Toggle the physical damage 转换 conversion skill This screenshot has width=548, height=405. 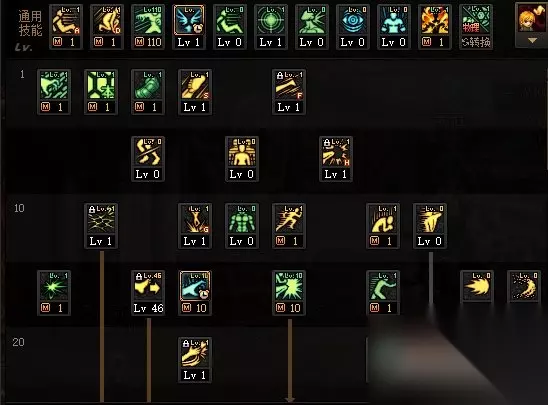[x=476, y=27]
